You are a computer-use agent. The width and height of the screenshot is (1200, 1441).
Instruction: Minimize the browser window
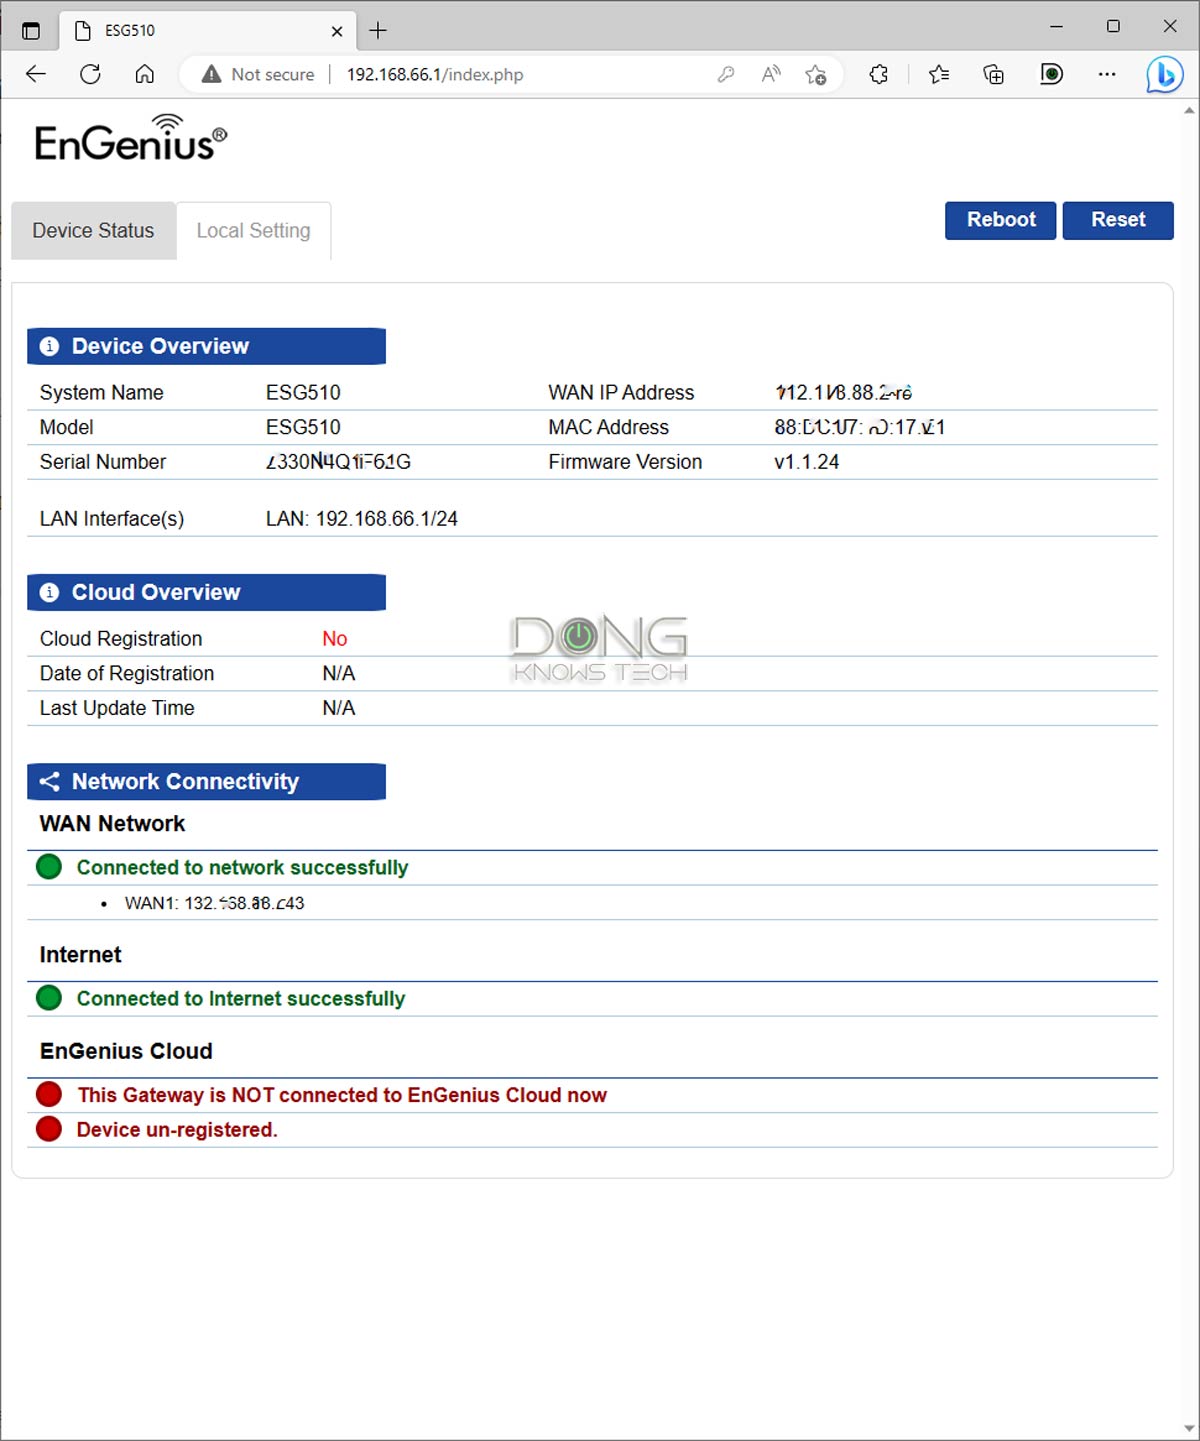pyautogui.click(x=1056, y=27)
